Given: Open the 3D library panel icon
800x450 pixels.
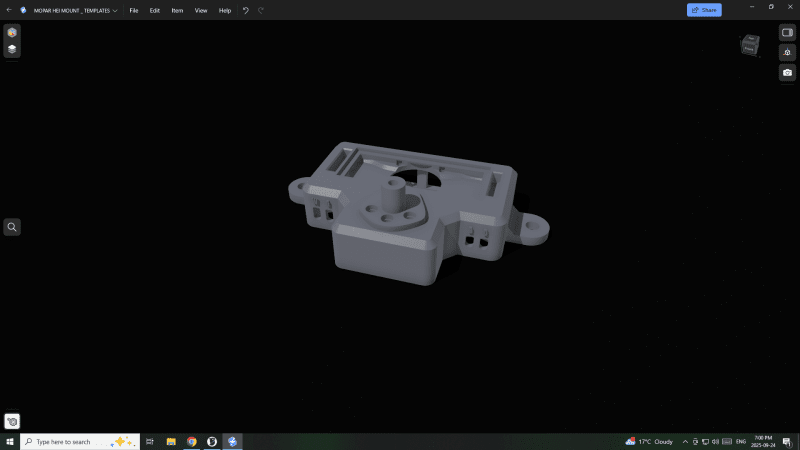Looking at the screenshot, I should point(12,32).
